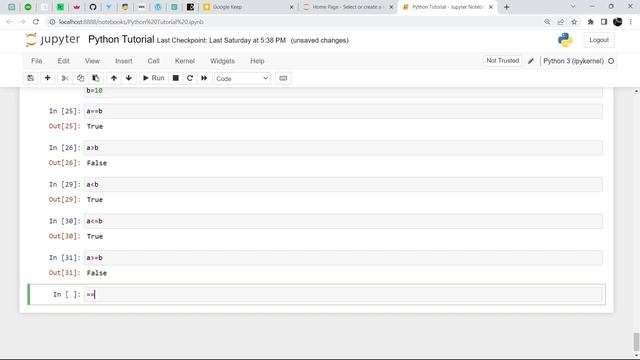
Task: Click the Jupyter logo
Action: 52,40
